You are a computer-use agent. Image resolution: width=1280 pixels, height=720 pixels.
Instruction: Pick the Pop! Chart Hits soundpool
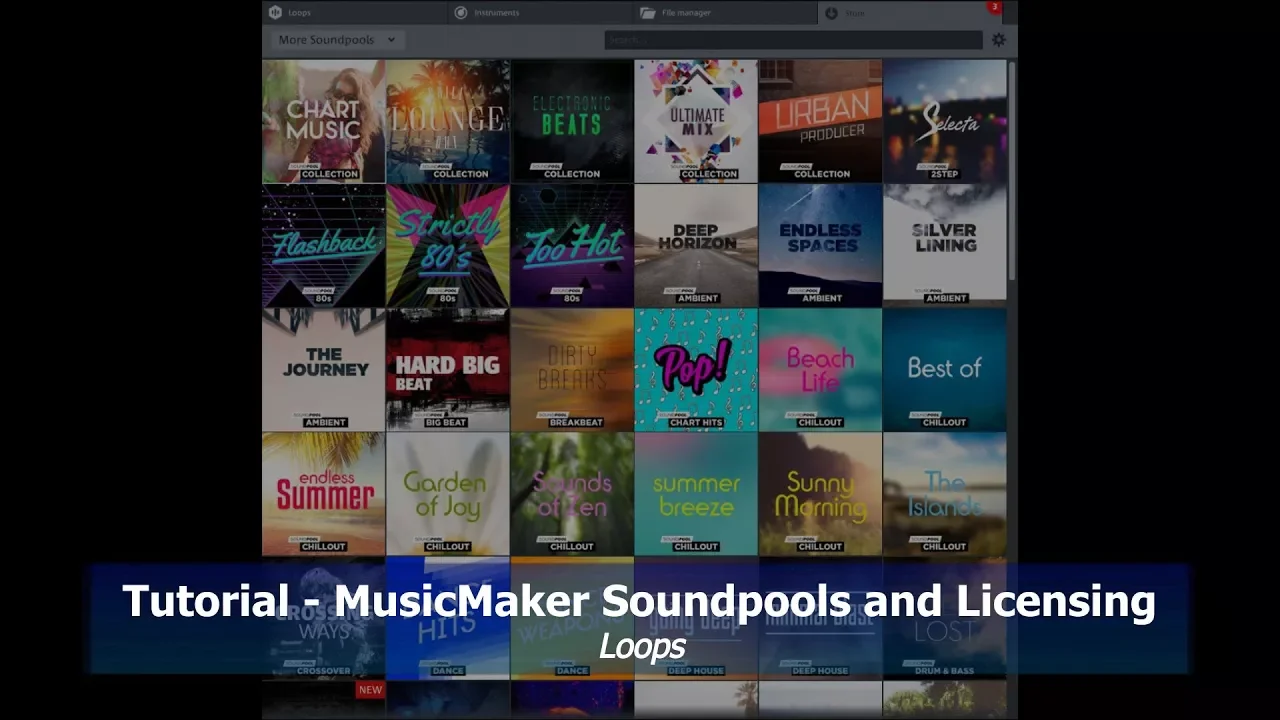pos(696,369)
